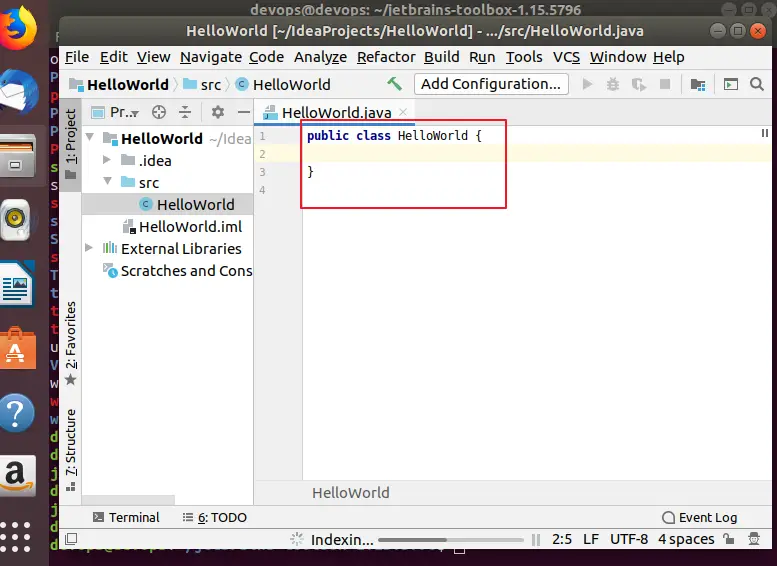Open Ubuntu Software orange bag icon

(x=18, y=348)
